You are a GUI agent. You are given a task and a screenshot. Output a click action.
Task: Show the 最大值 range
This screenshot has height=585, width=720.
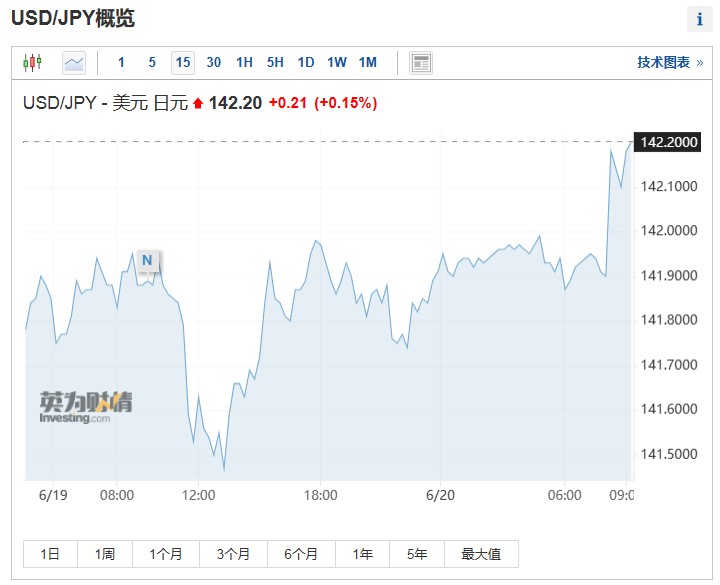pos(481,554)
